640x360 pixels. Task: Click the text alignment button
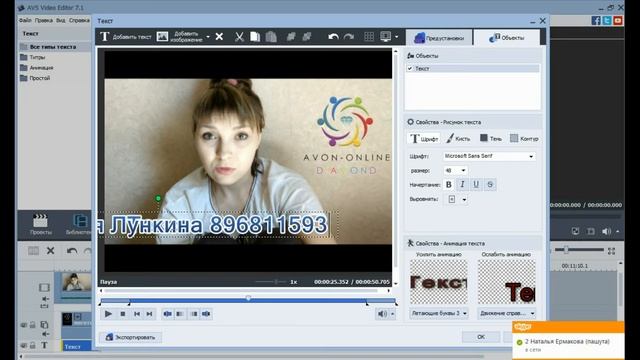[451, 199]
